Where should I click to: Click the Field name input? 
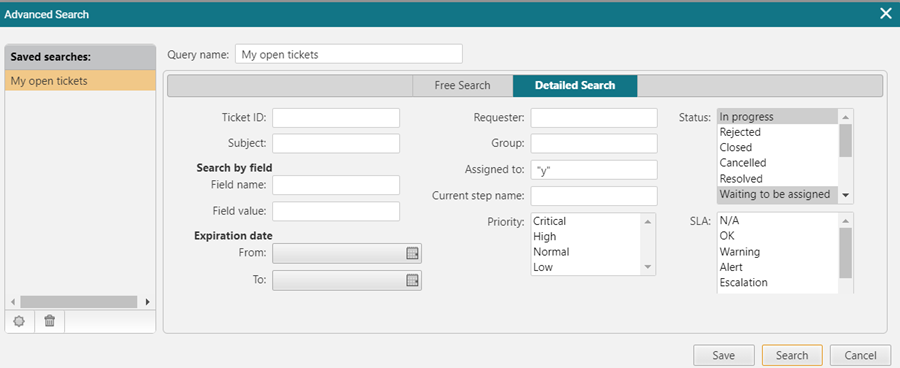click(x=336, y=185)
